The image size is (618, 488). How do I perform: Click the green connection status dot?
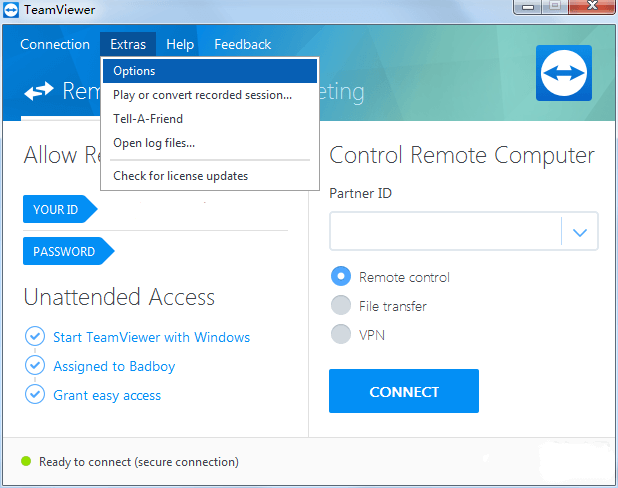26,461
